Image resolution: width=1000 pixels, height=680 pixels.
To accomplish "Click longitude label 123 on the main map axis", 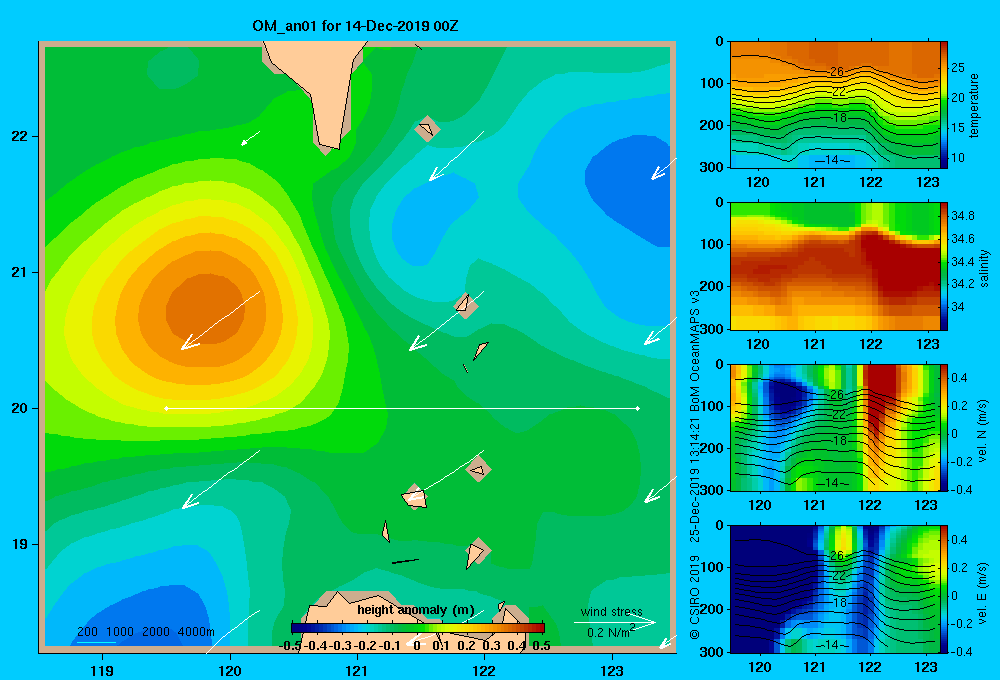I will (612, 670).
